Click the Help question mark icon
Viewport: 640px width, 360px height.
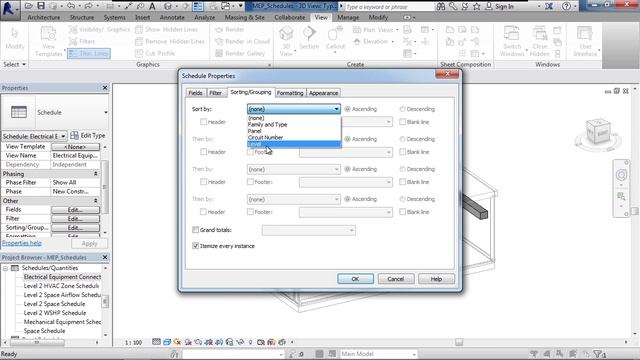pos(566,6)
